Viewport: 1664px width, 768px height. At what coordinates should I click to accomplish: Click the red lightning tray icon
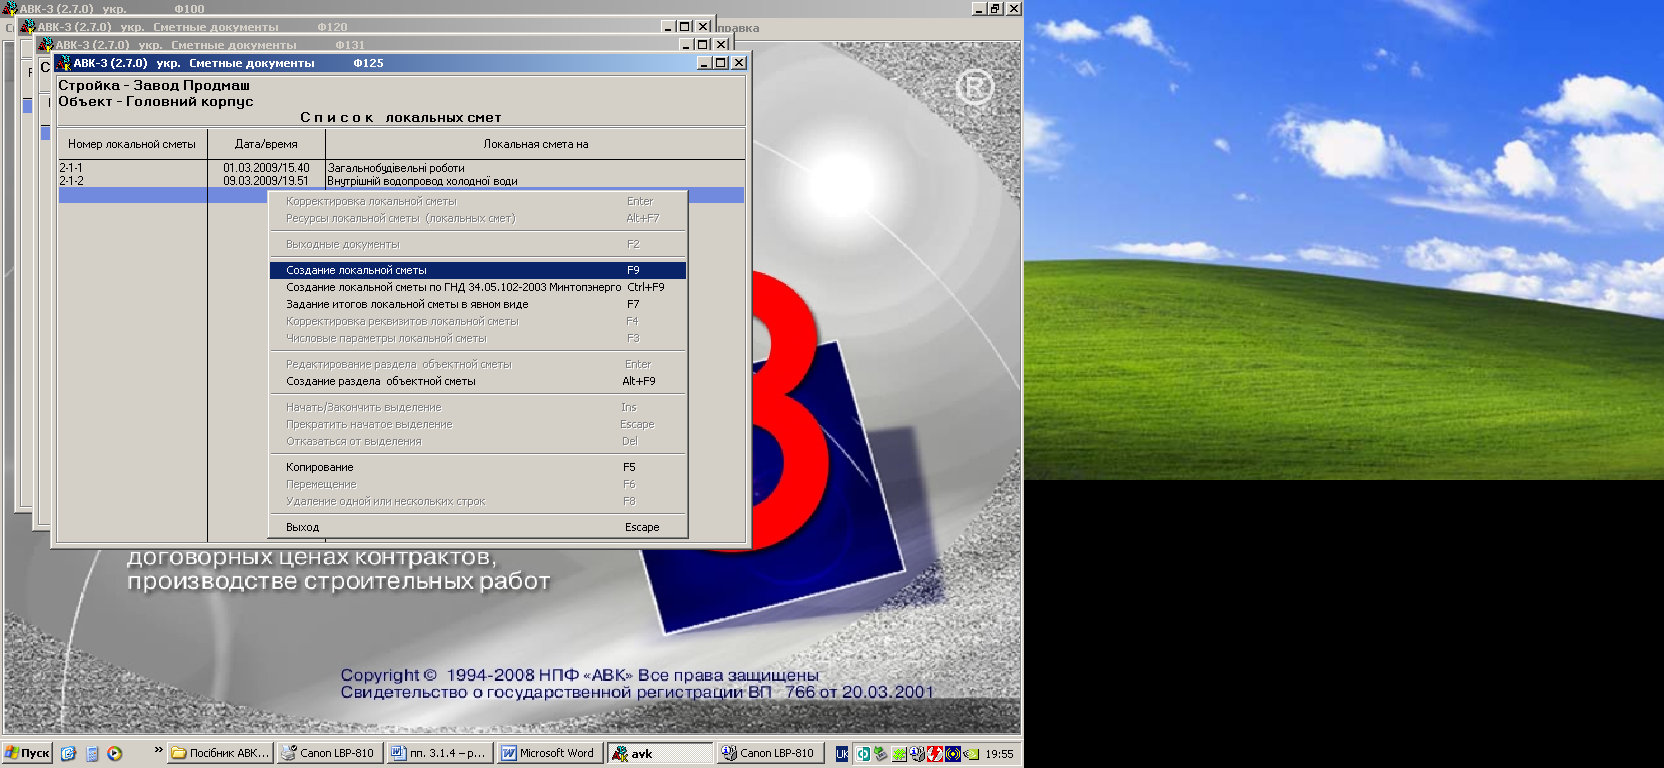[x=935, y=754]
